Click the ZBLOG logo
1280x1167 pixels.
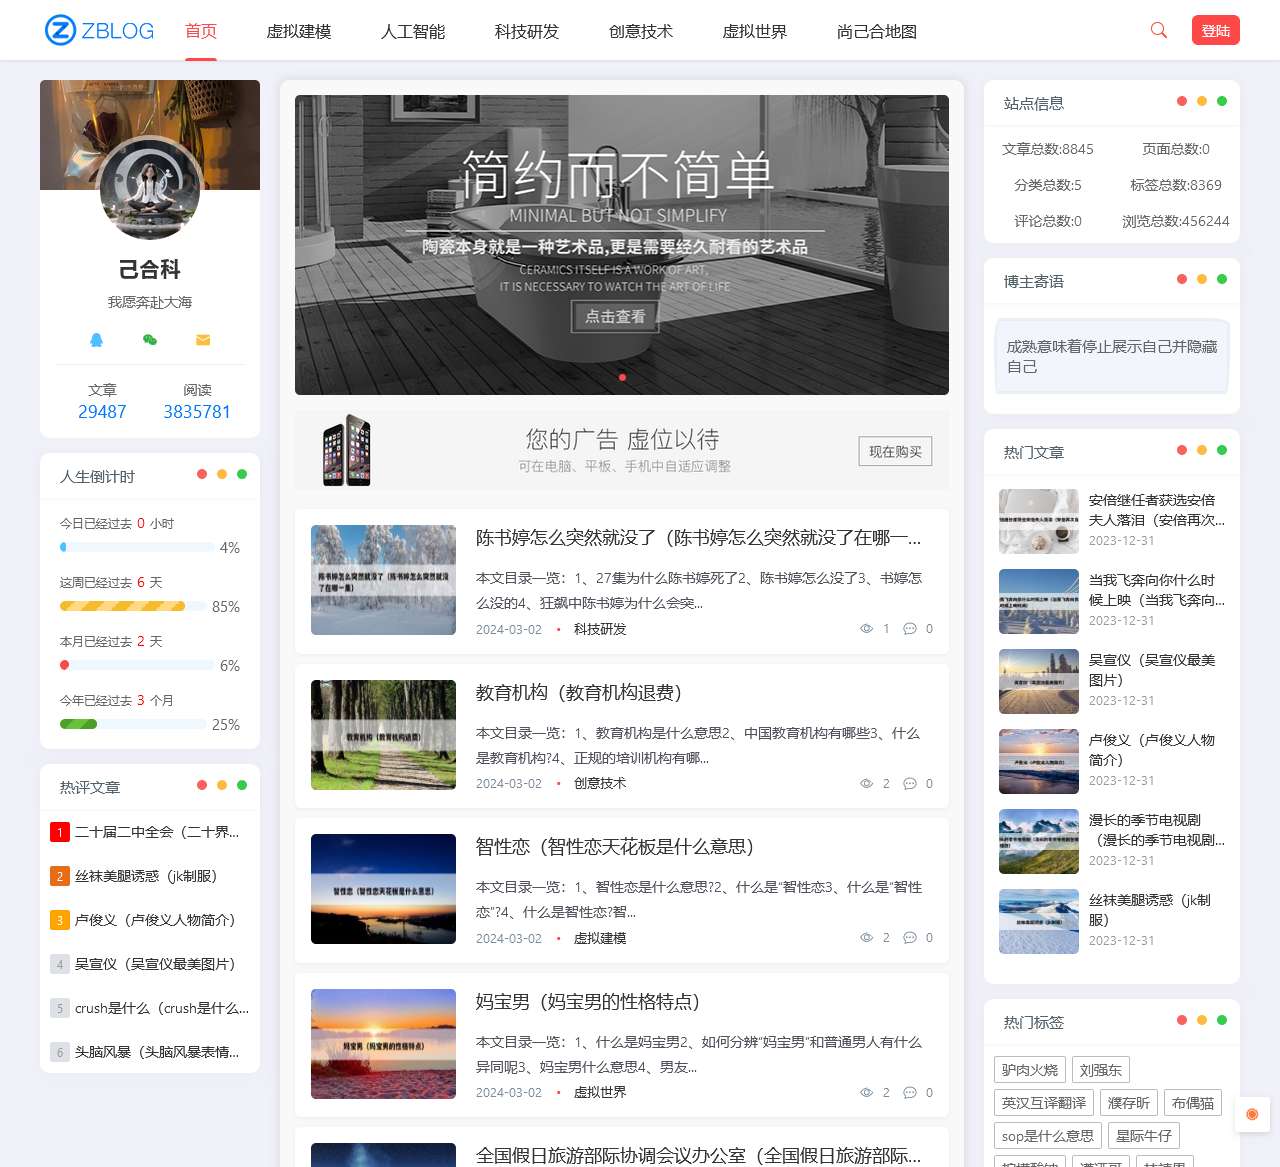(x=100, y=30)
